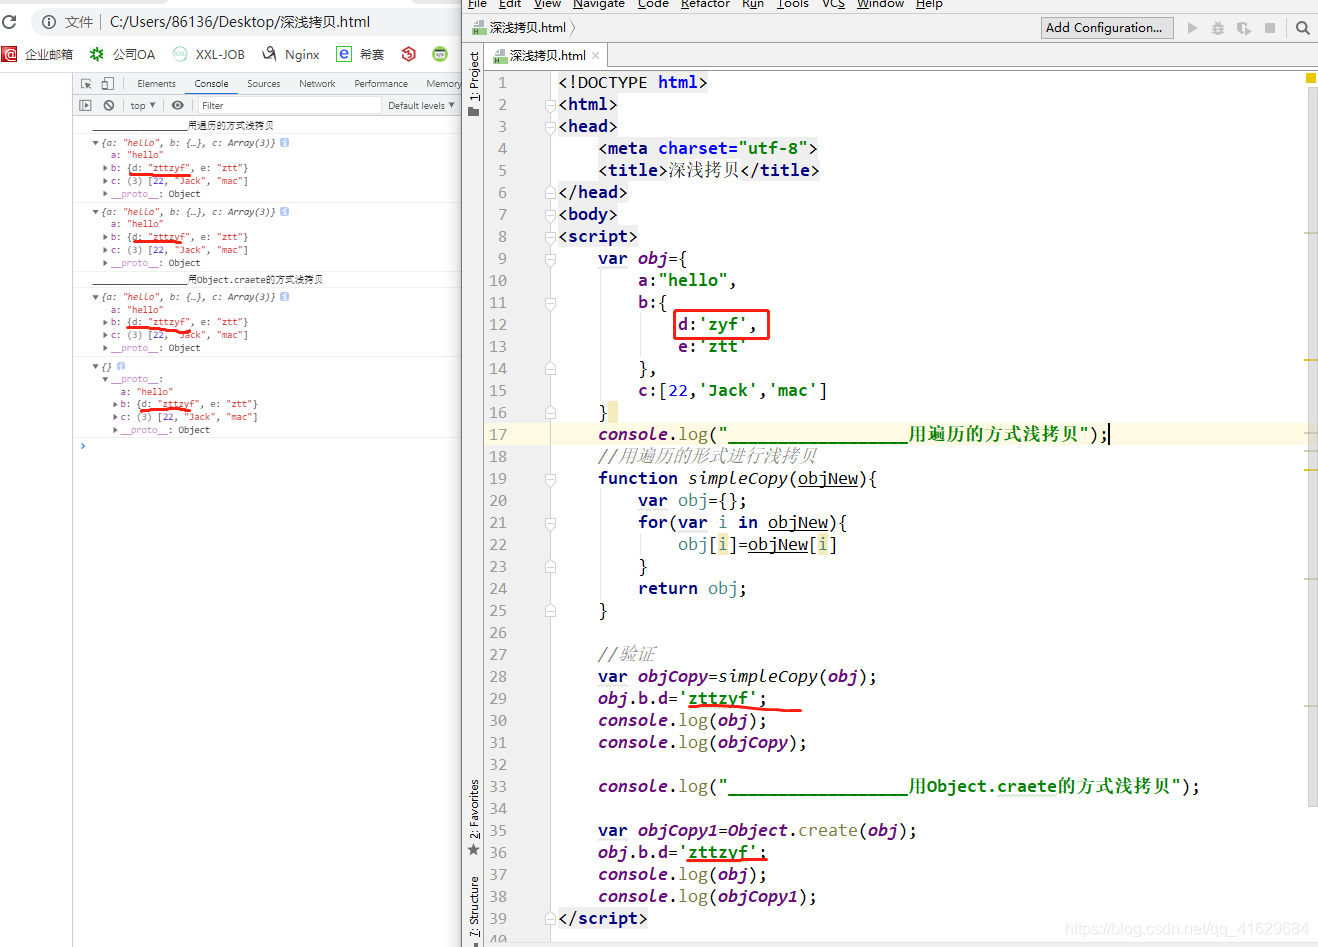Viewport: 1318px width, 947px height.
Task: Click Run with Coverage icon in IDE toolbar
Action: coord(1244,28)
